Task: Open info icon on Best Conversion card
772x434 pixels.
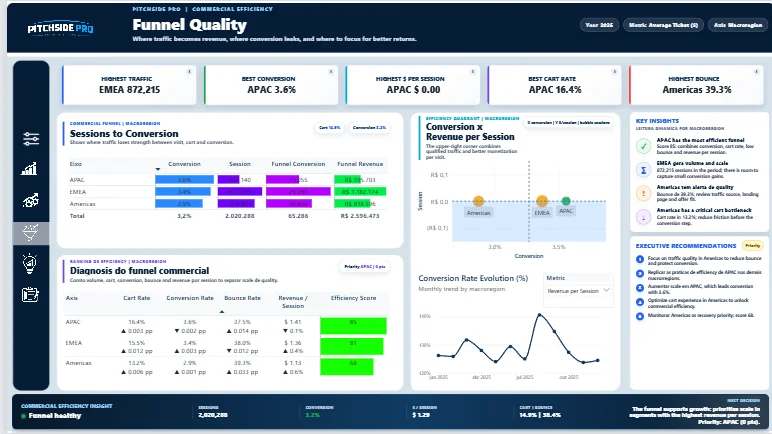Action: (331, 72)
